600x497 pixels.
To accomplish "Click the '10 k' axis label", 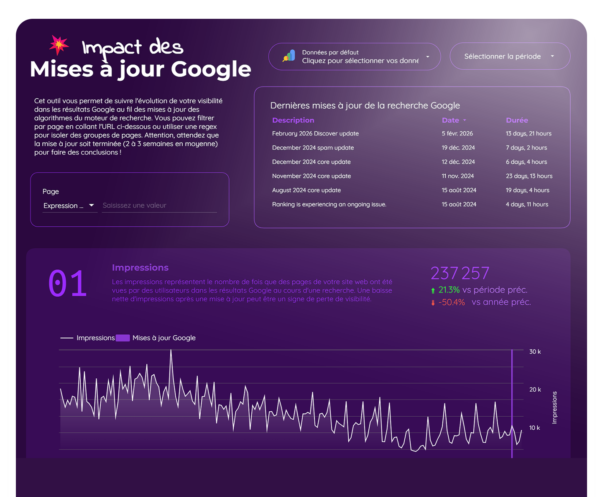I will coord(535,428).
